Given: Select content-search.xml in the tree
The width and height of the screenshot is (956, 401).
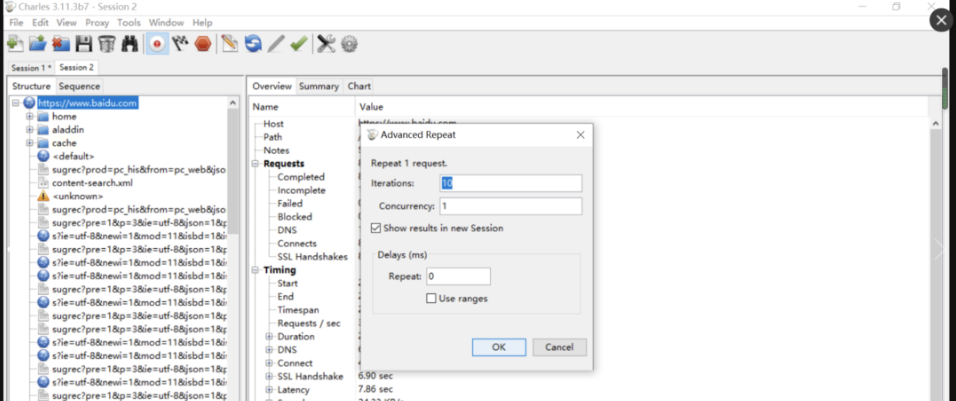Looking at the screenshot, I should [x=93, y=183].
